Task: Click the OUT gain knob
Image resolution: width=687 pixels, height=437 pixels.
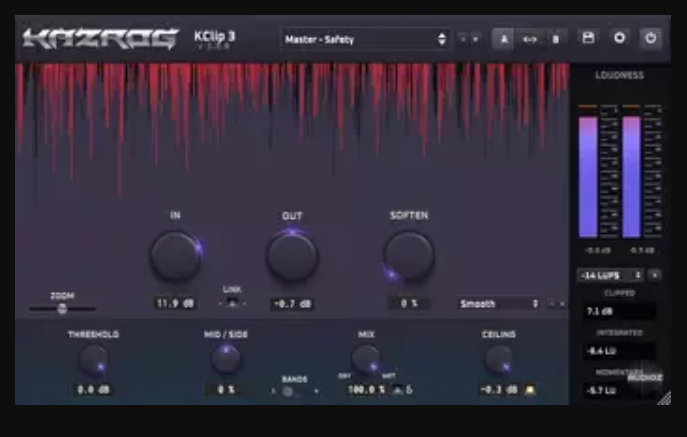Action: [x=292, y=256]
